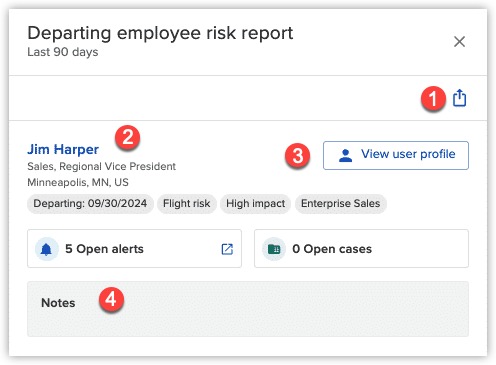The image size is (496, 365).
Task: Click the Flight risk tag
Action: pos(187,204)
